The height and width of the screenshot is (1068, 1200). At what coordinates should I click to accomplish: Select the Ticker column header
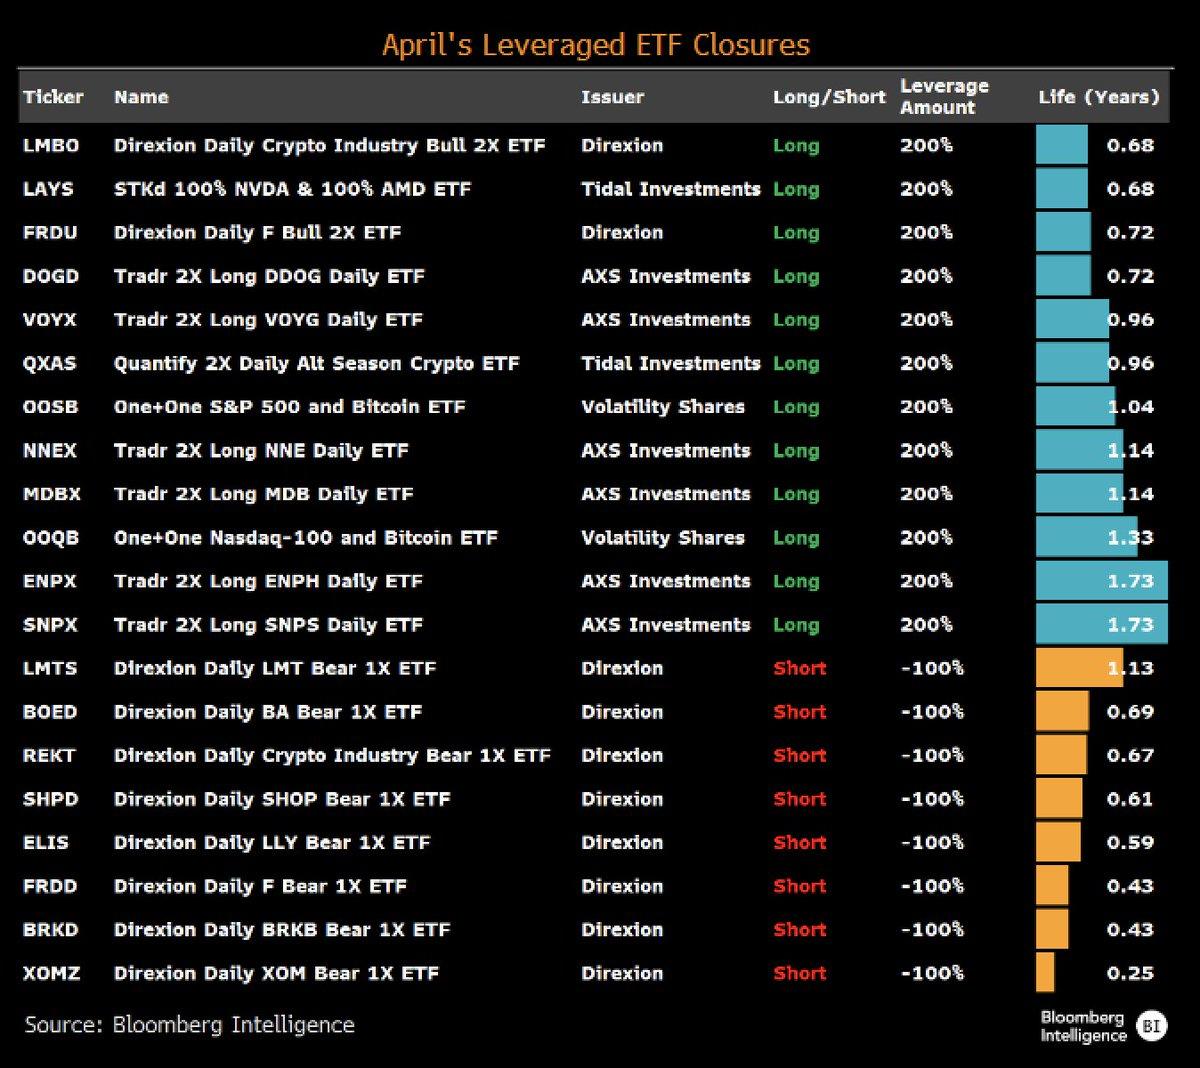(x=53, y=97)
